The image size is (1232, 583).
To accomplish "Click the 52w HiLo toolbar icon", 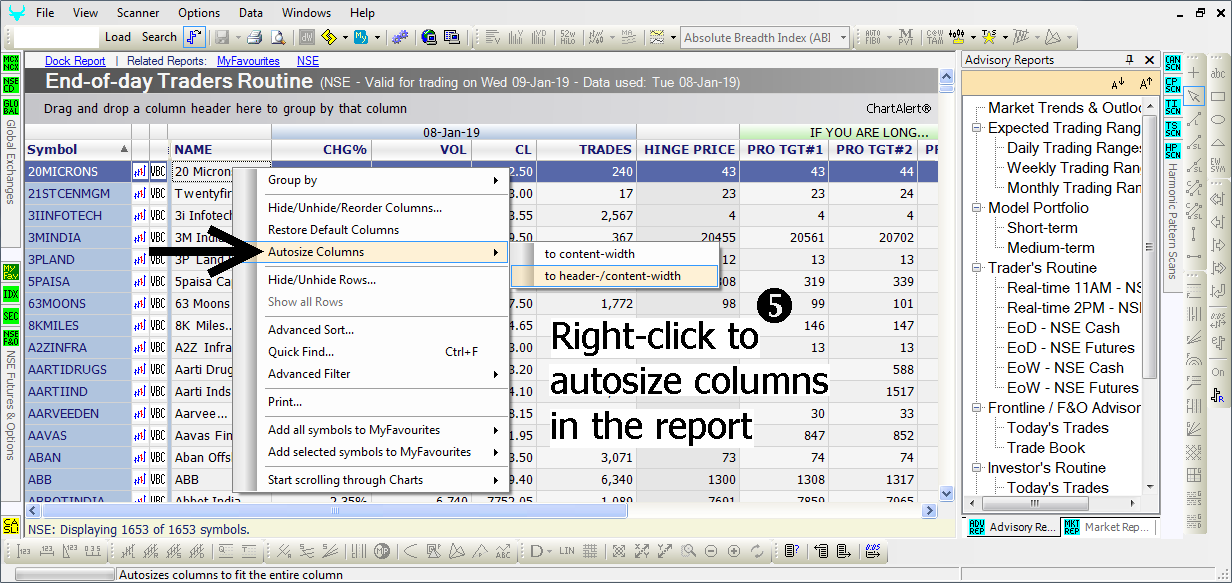I will (x=569, y=37).
